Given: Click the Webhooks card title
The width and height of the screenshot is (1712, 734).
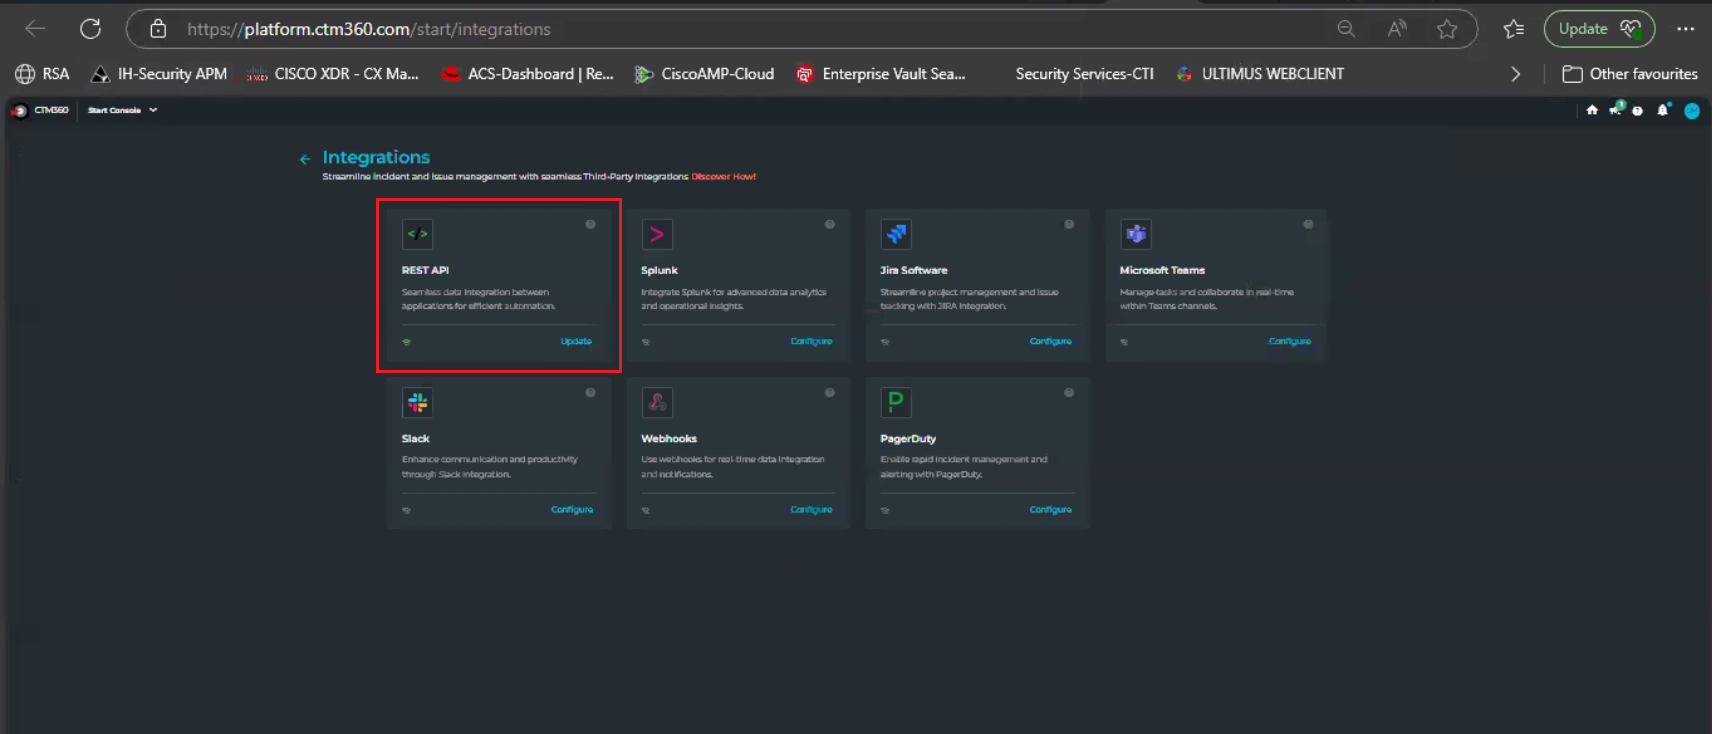Looking at the screenshot, I should (x=669, y=439).
